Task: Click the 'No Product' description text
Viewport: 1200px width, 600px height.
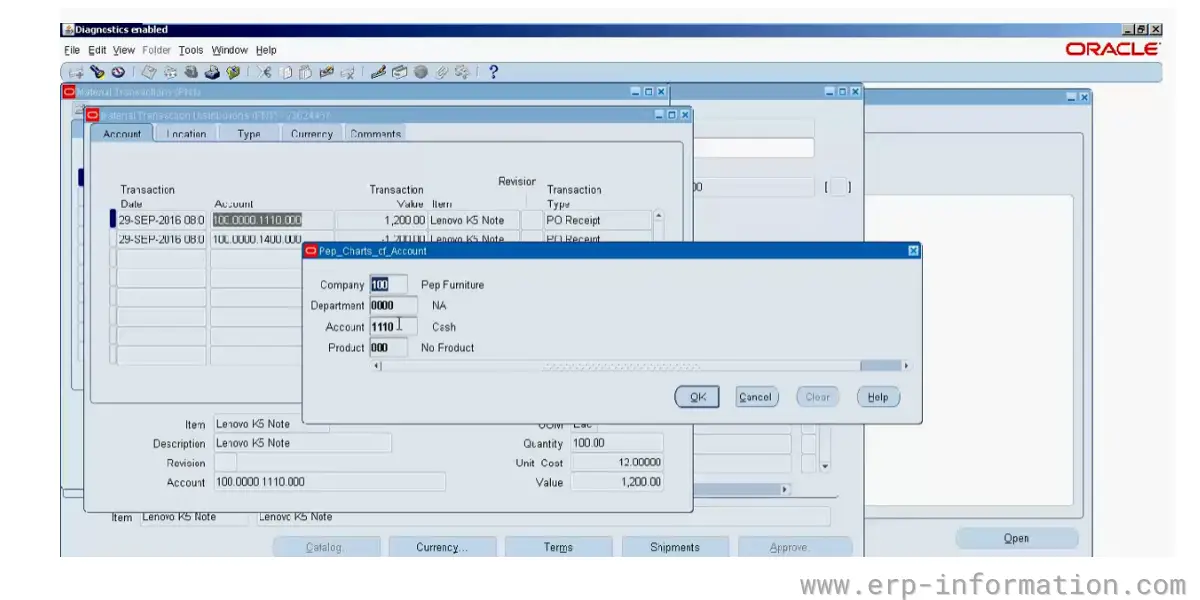Action: [448, 348]
